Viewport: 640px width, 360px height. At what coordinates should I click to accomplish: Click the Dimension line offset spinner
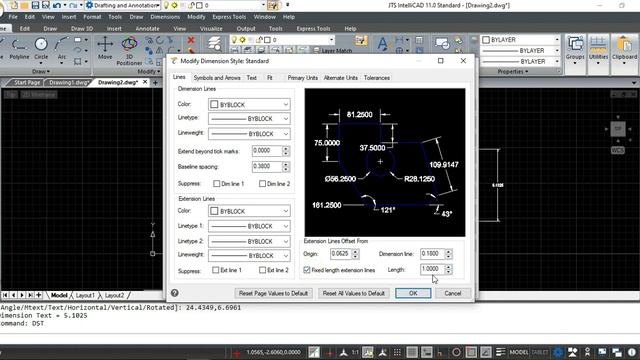click(449, 253)
